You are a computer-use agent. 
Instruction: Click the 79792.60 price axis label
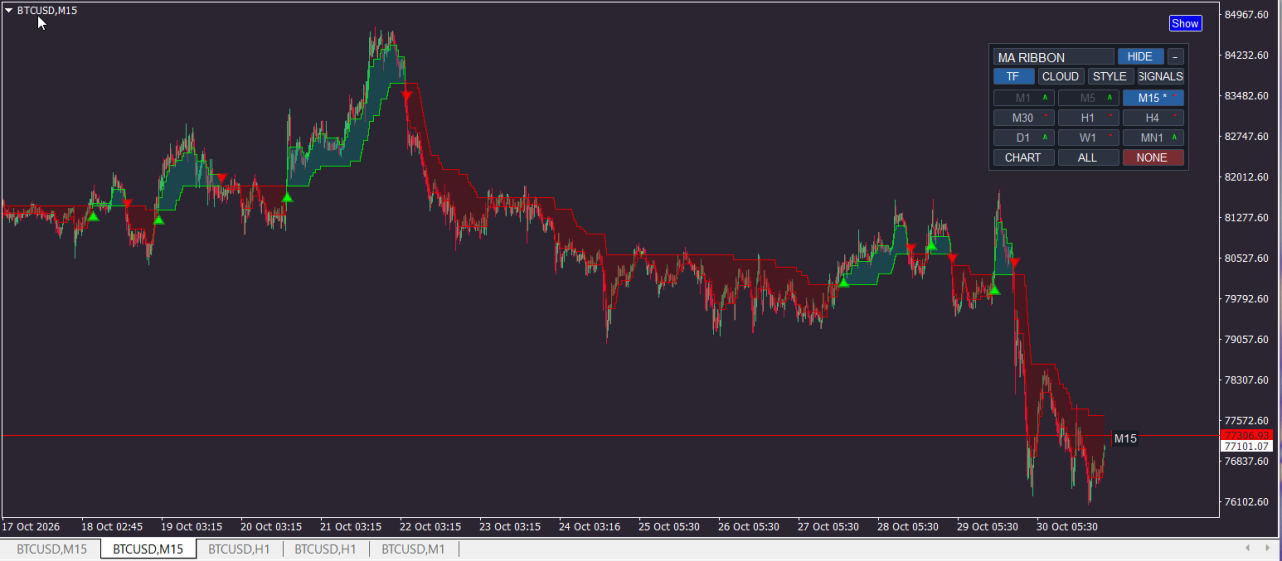pos(1246,298)
